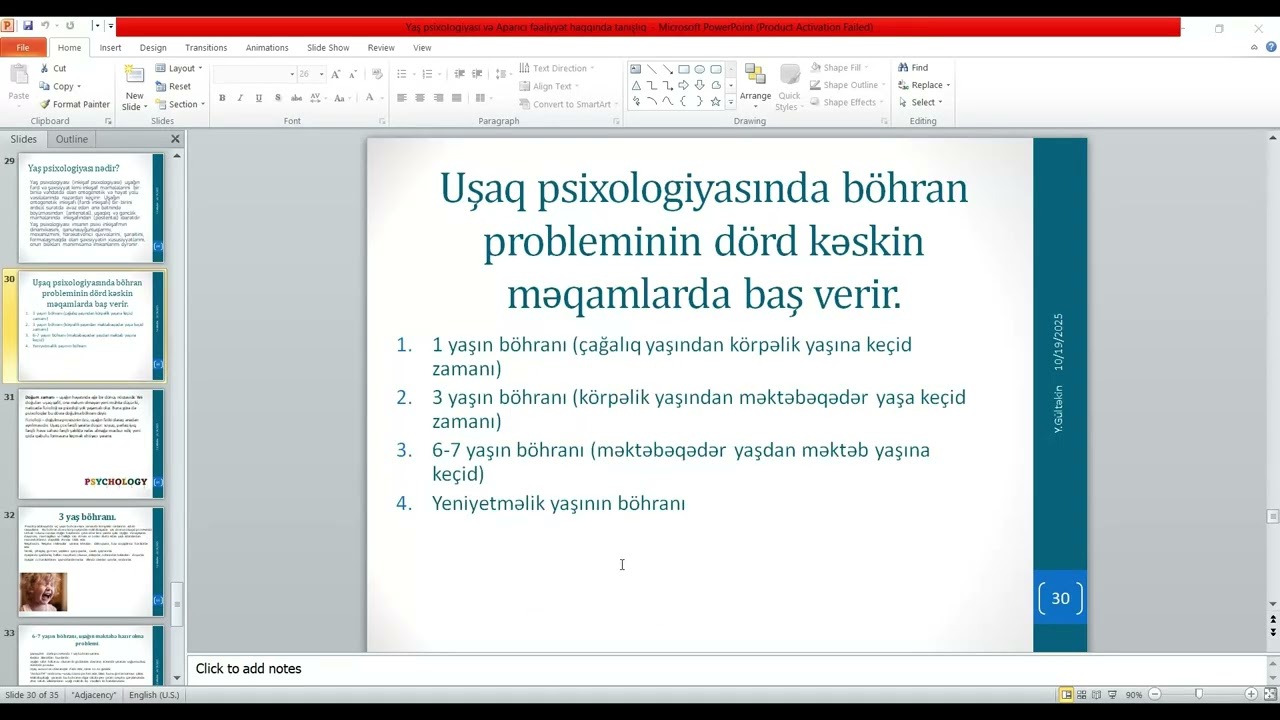Open the Slide Show ribbon tab

[328, 47]
